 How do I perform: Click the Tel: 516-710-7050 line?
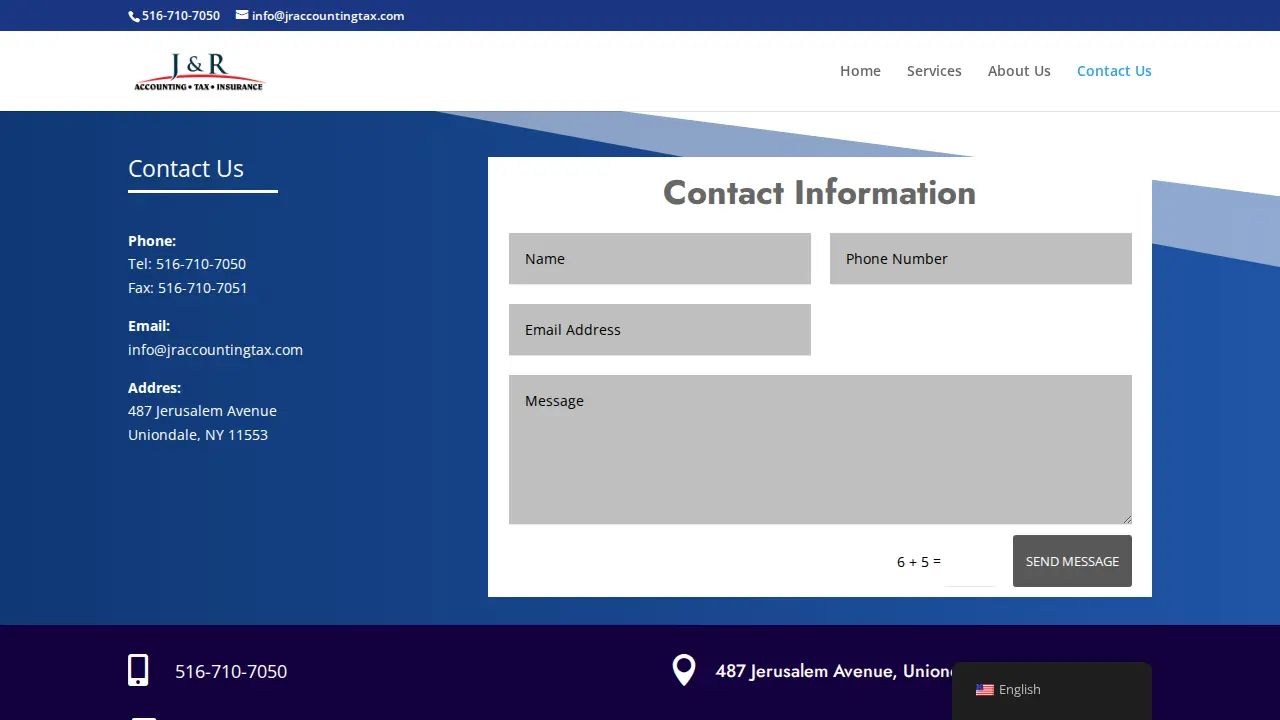[x=187, y=264]
